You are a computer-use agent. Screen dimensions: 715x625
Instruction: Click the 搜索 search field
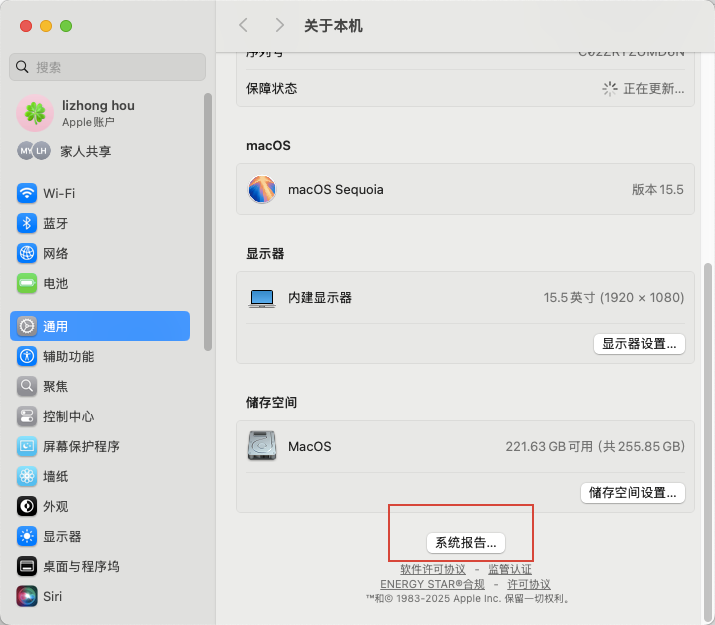click(108, 67)
